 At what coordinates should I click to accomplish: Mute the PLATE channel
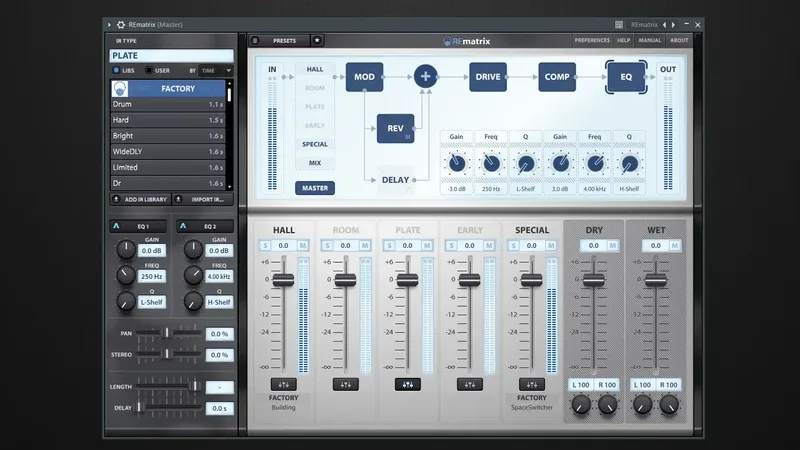tap(427, 246)
